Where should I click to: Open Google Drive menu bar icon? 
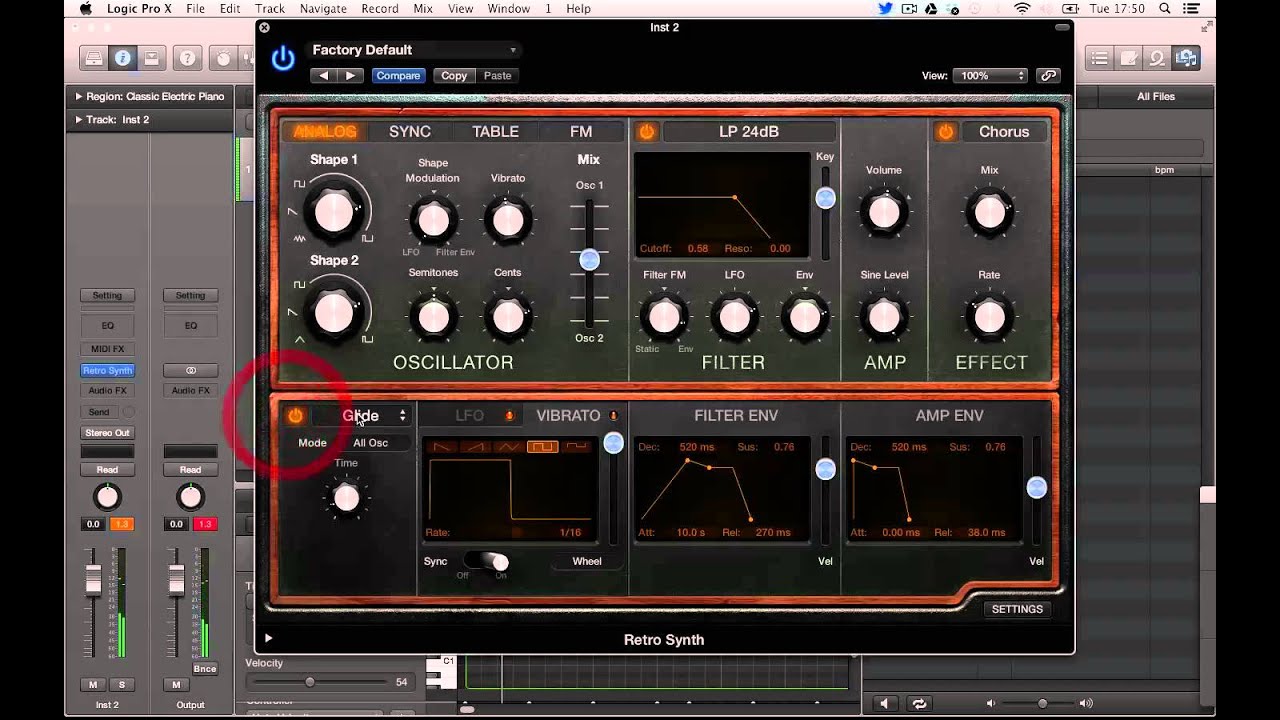point(931,9)
